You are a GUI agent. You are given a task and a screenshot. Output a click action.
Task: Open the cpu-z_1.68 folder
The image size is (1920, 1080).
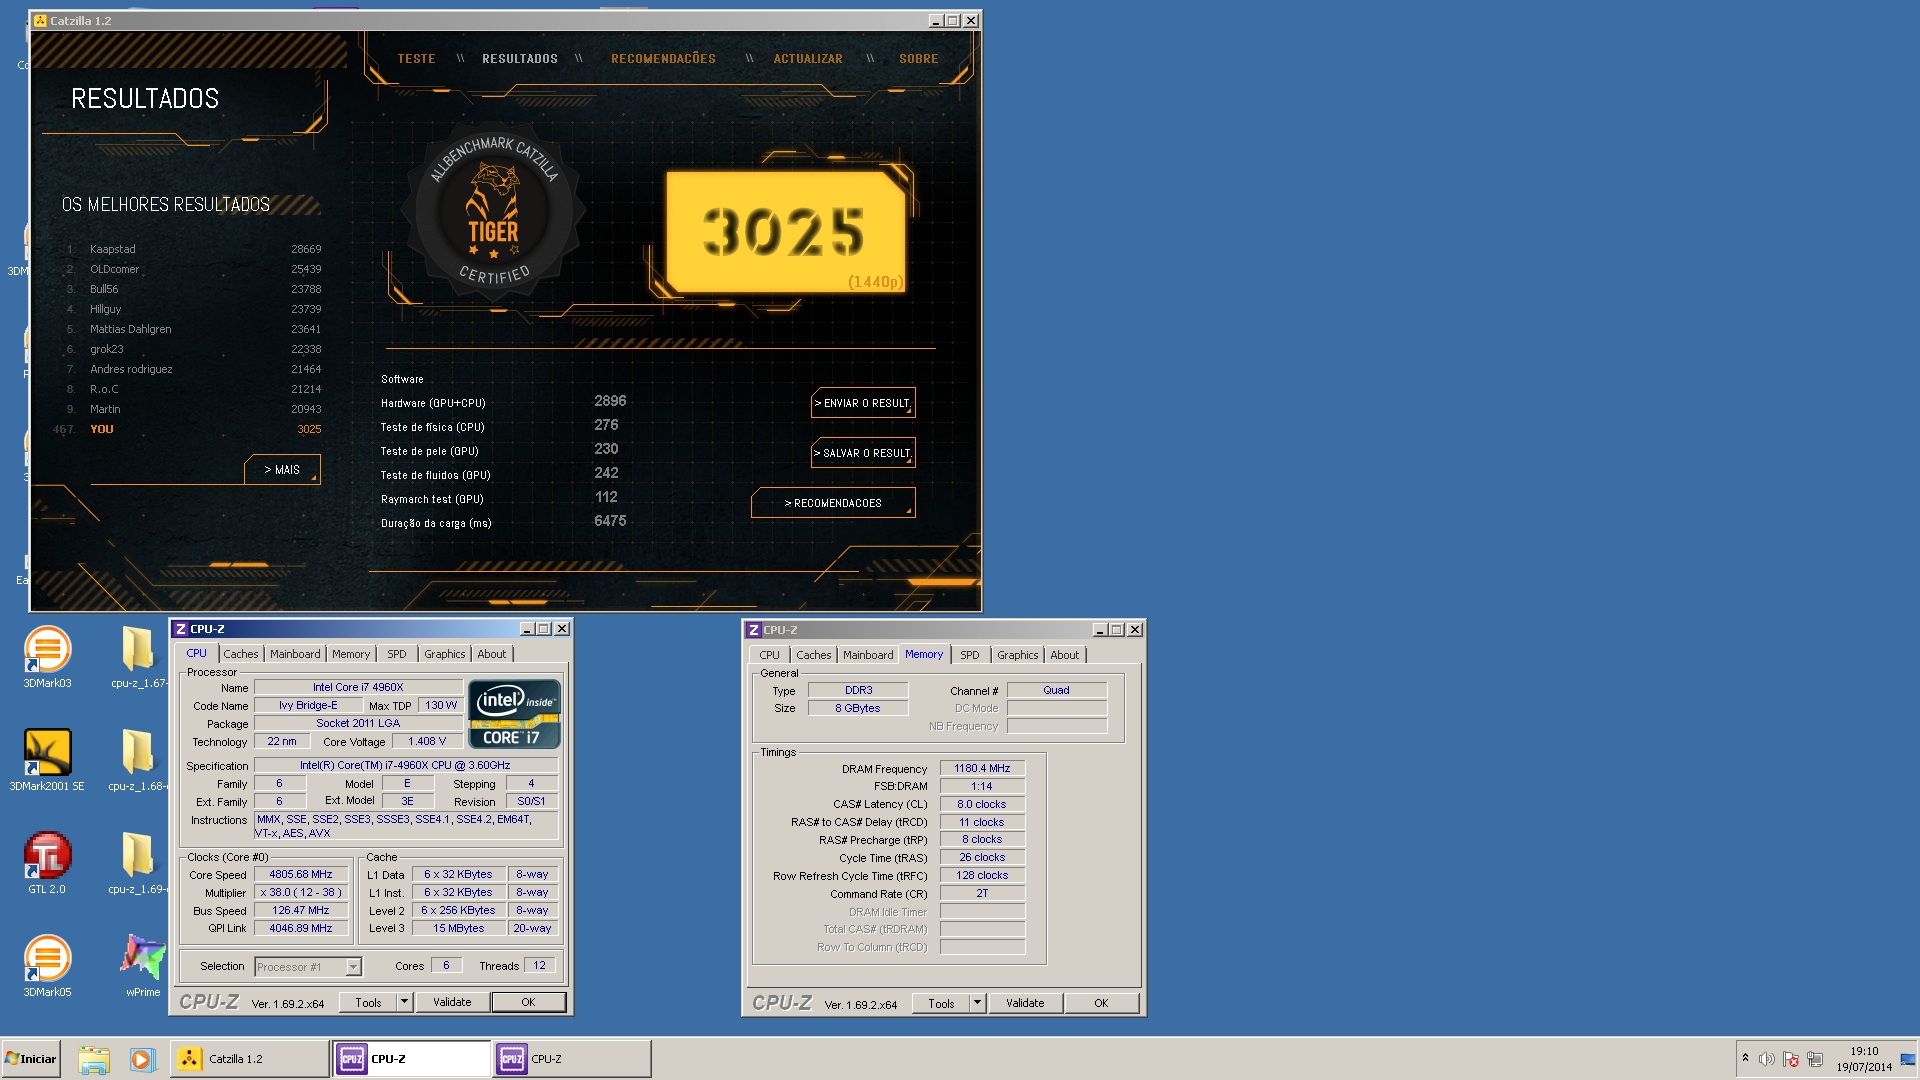[138, 758]
